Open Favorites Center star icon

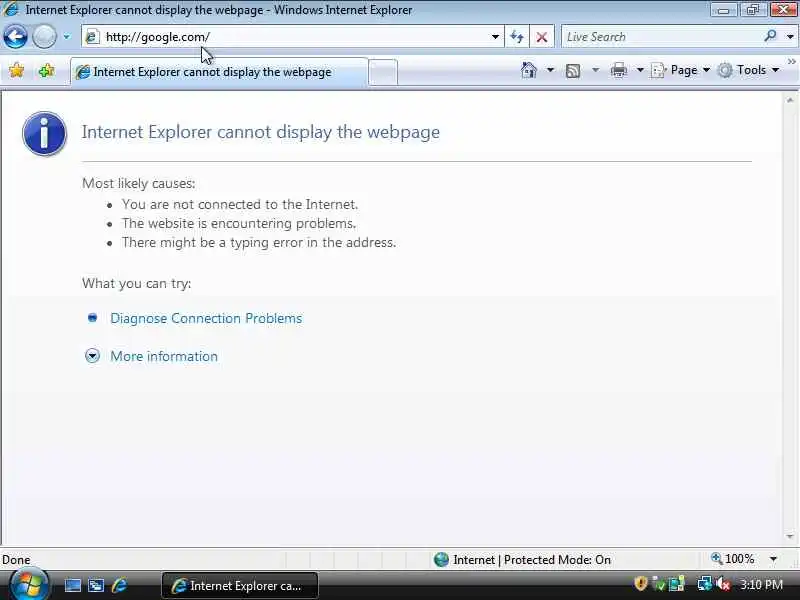[x=16, y=70]
